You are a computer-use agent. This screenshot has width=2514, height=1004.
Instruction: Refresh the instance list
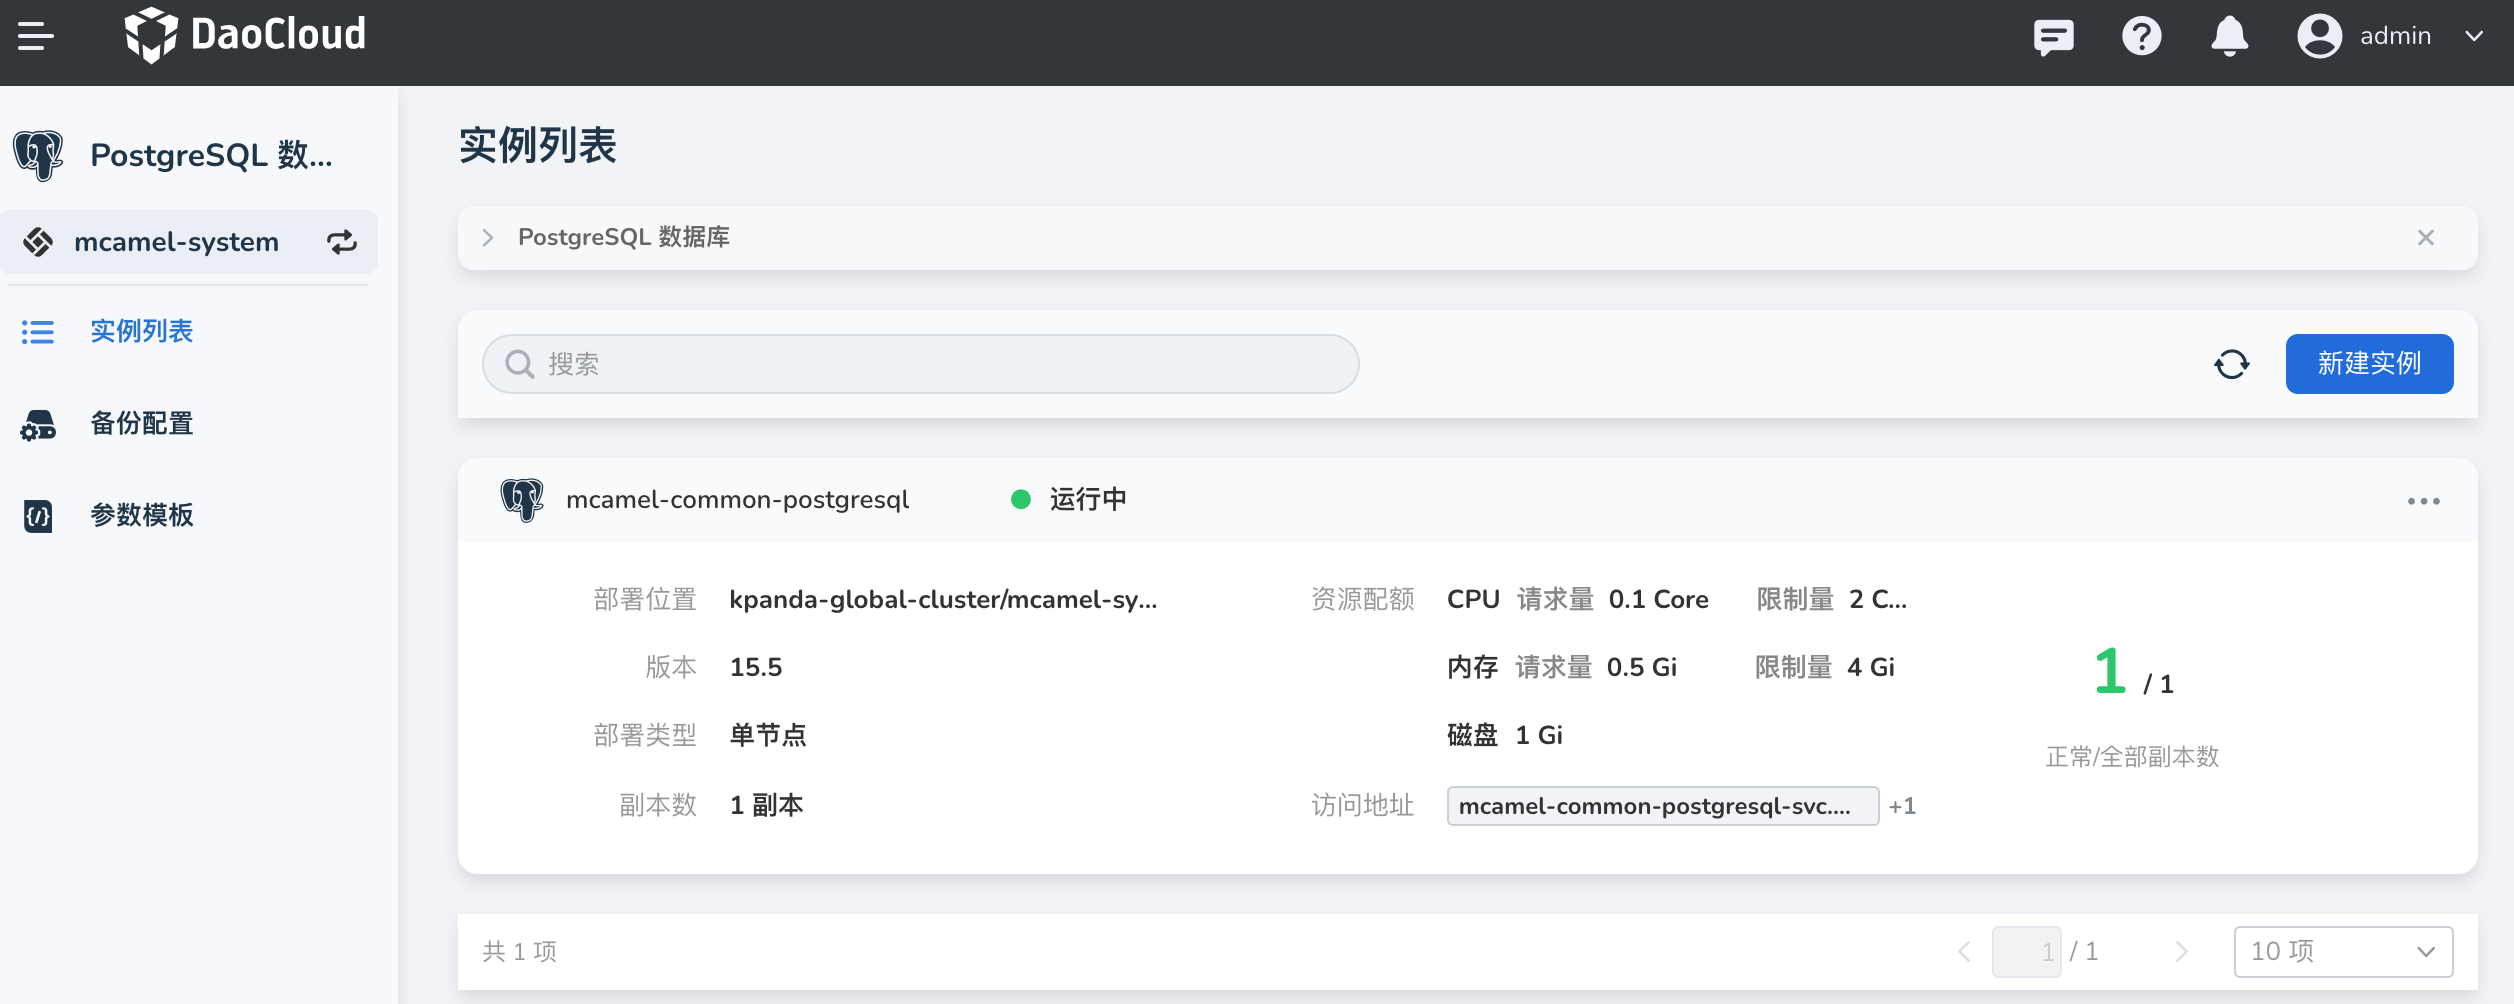[x=2231, y=364]
